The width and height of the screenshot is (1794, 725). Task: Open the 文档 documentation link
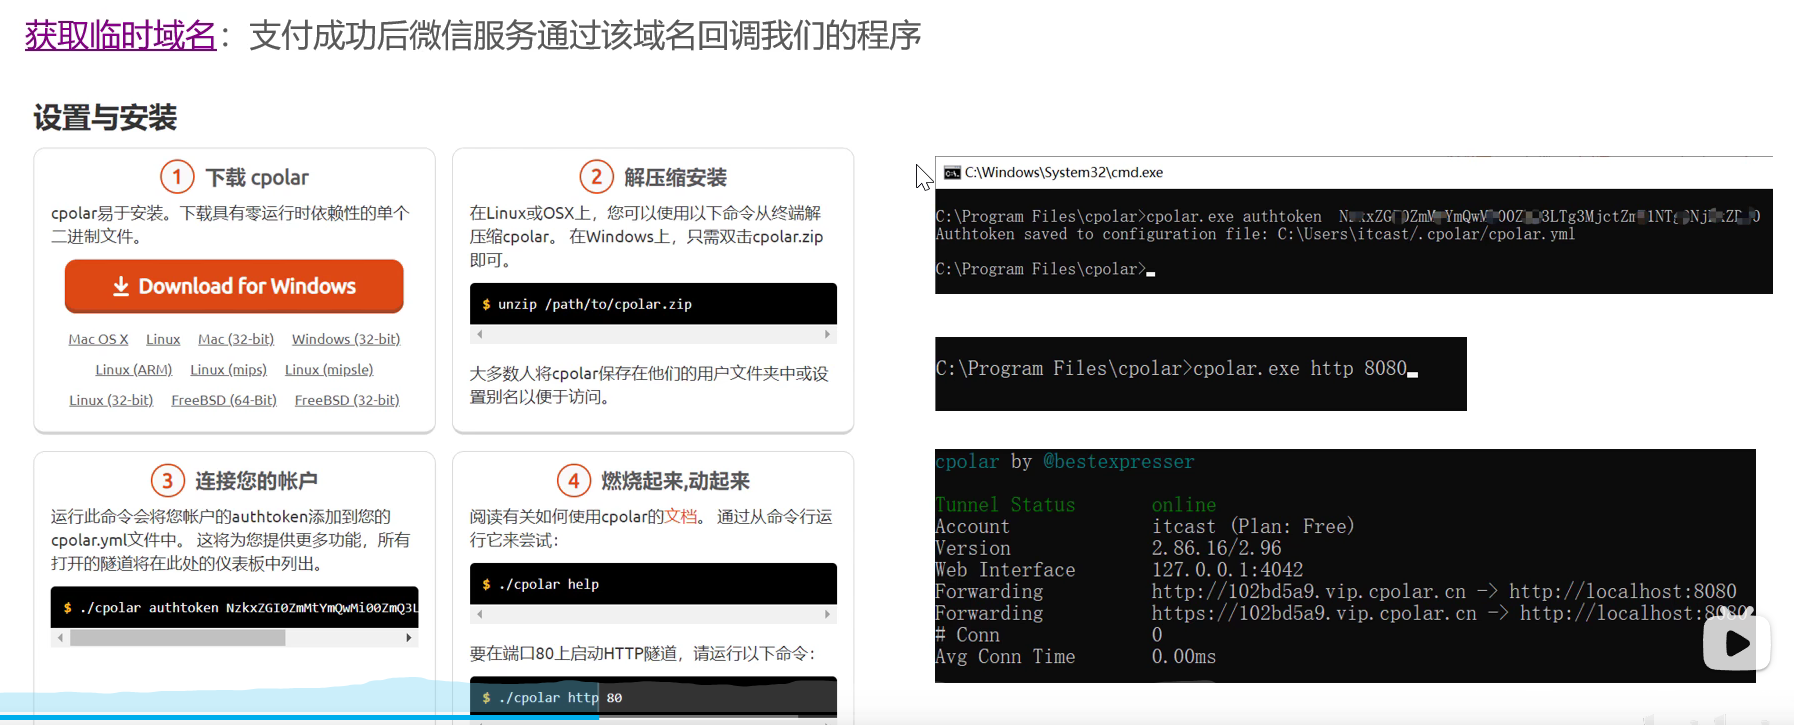click(681, 516)
